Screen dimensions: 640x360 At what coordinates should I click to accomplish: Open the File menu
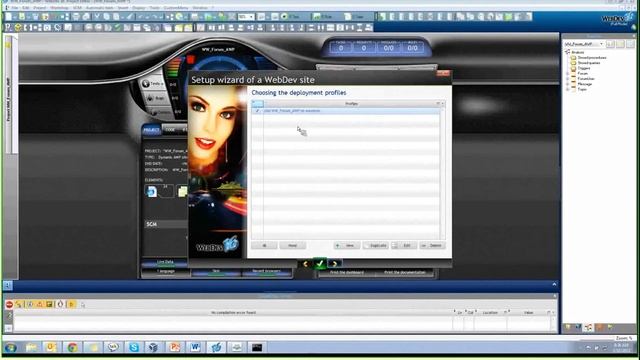(x=14, y=7)
